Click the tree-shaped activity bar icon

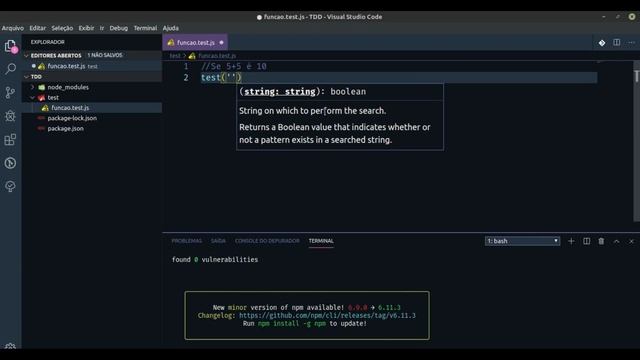[11, 187]
